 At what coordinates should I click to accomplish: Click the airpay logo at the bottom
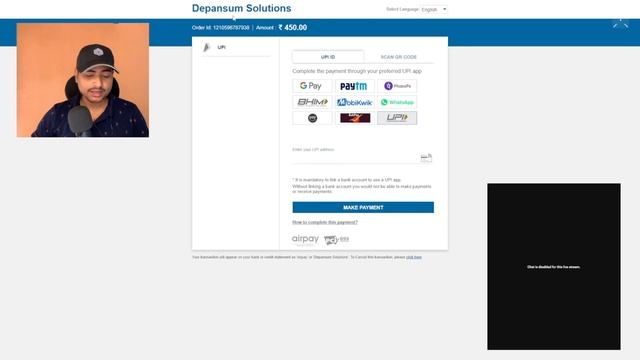tap(305, 240)
